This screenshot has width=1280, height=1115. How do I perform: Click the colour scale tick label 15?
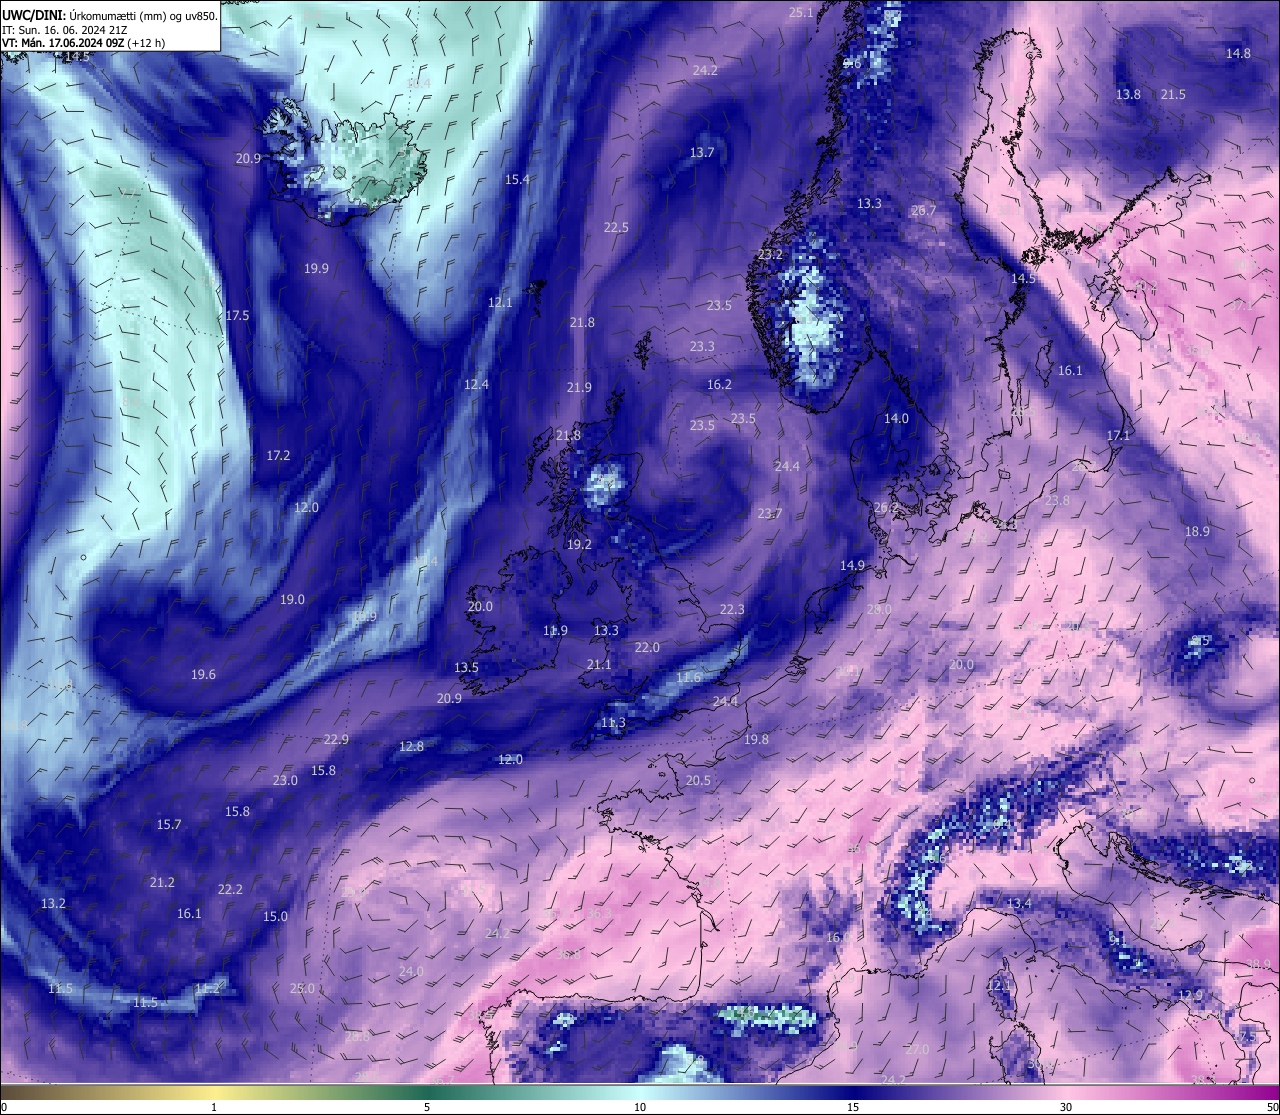pos(853,1107)
